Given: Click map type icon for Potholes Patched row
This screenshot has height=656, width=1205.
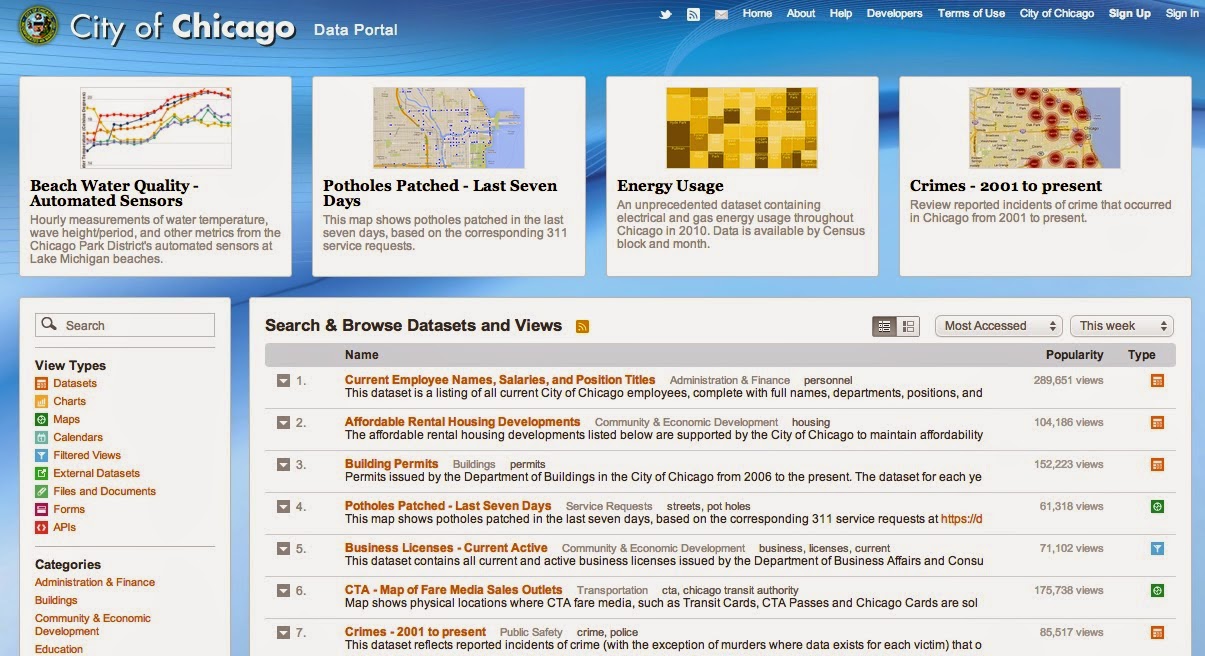Looking at the screenshot, I should coord(1157,507).
